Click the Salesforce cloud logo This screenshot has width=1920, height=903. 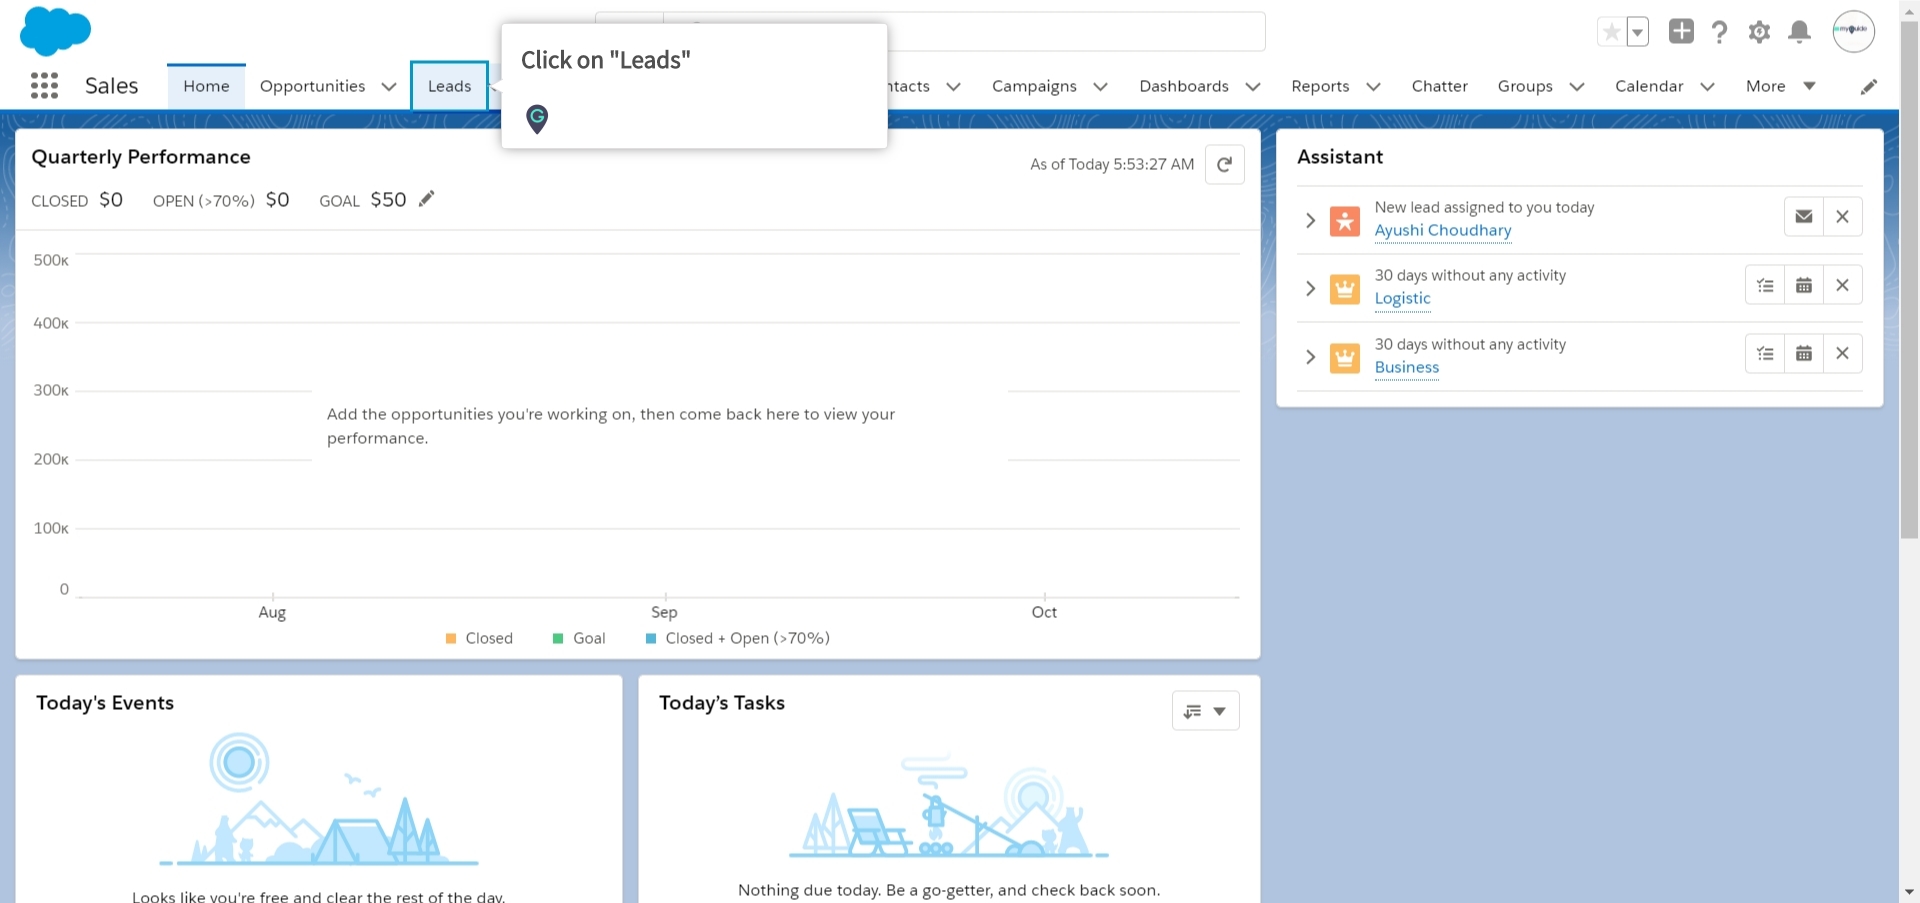tap(55, 30)
